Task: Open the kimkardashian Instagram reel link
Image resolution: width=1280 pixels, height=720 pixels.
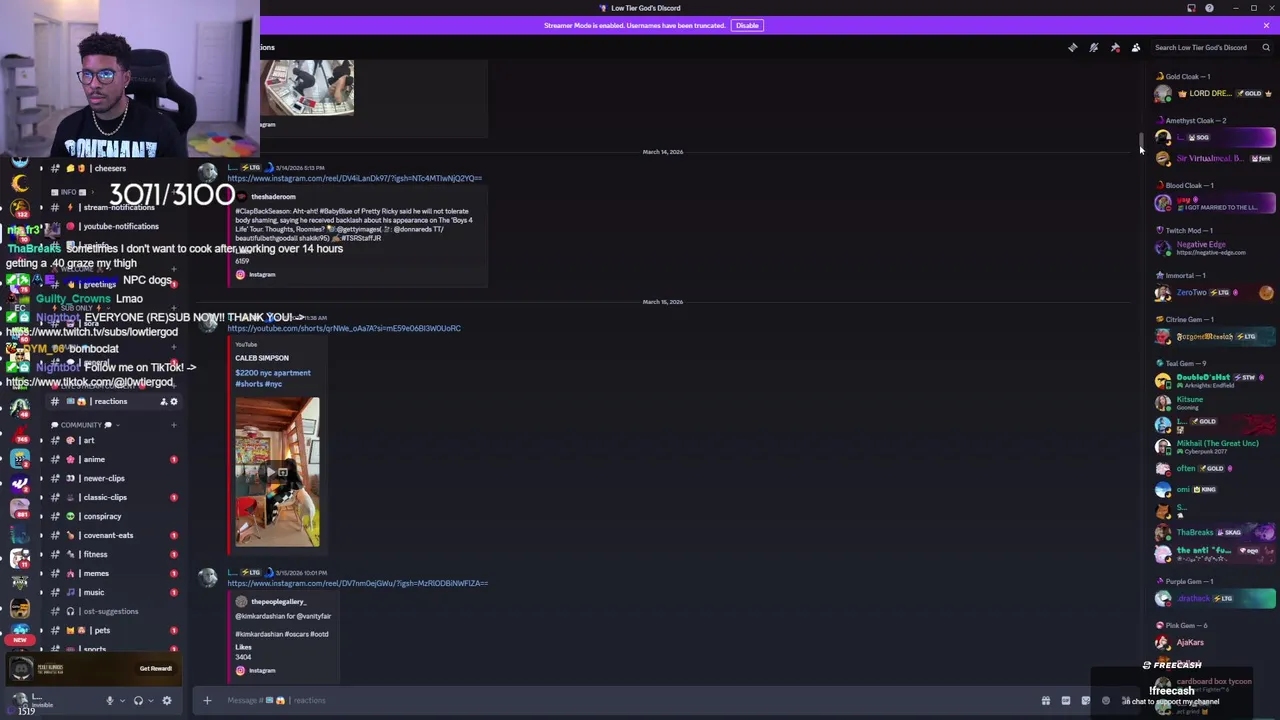Action: (x=357, y=583)
